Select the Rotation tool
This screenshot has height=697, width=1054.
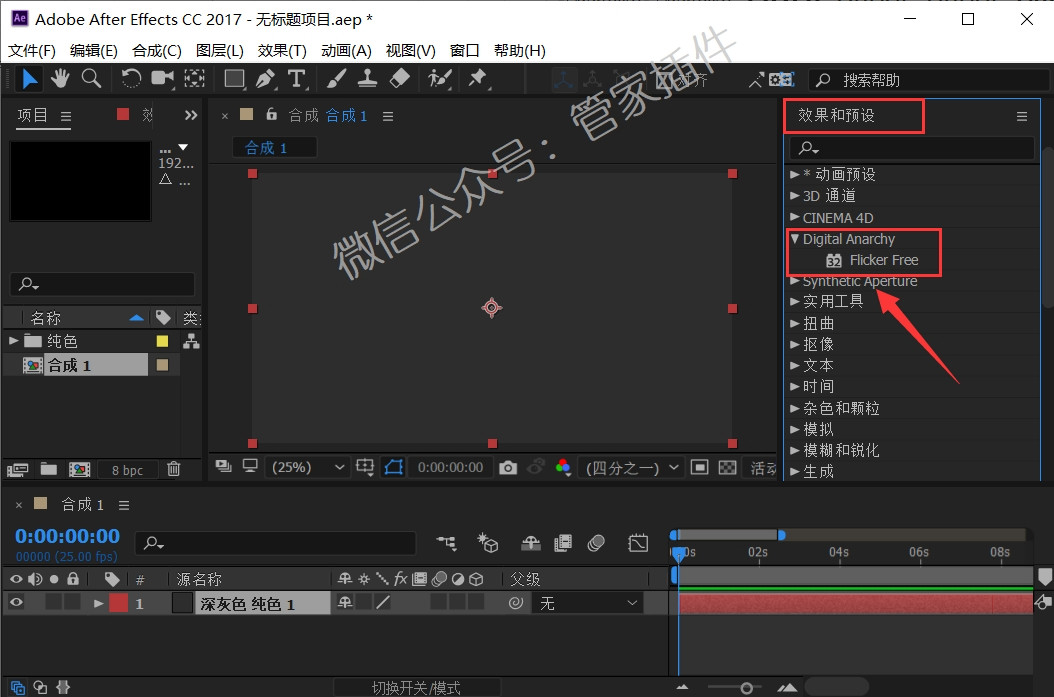click(x=130, y=79)
